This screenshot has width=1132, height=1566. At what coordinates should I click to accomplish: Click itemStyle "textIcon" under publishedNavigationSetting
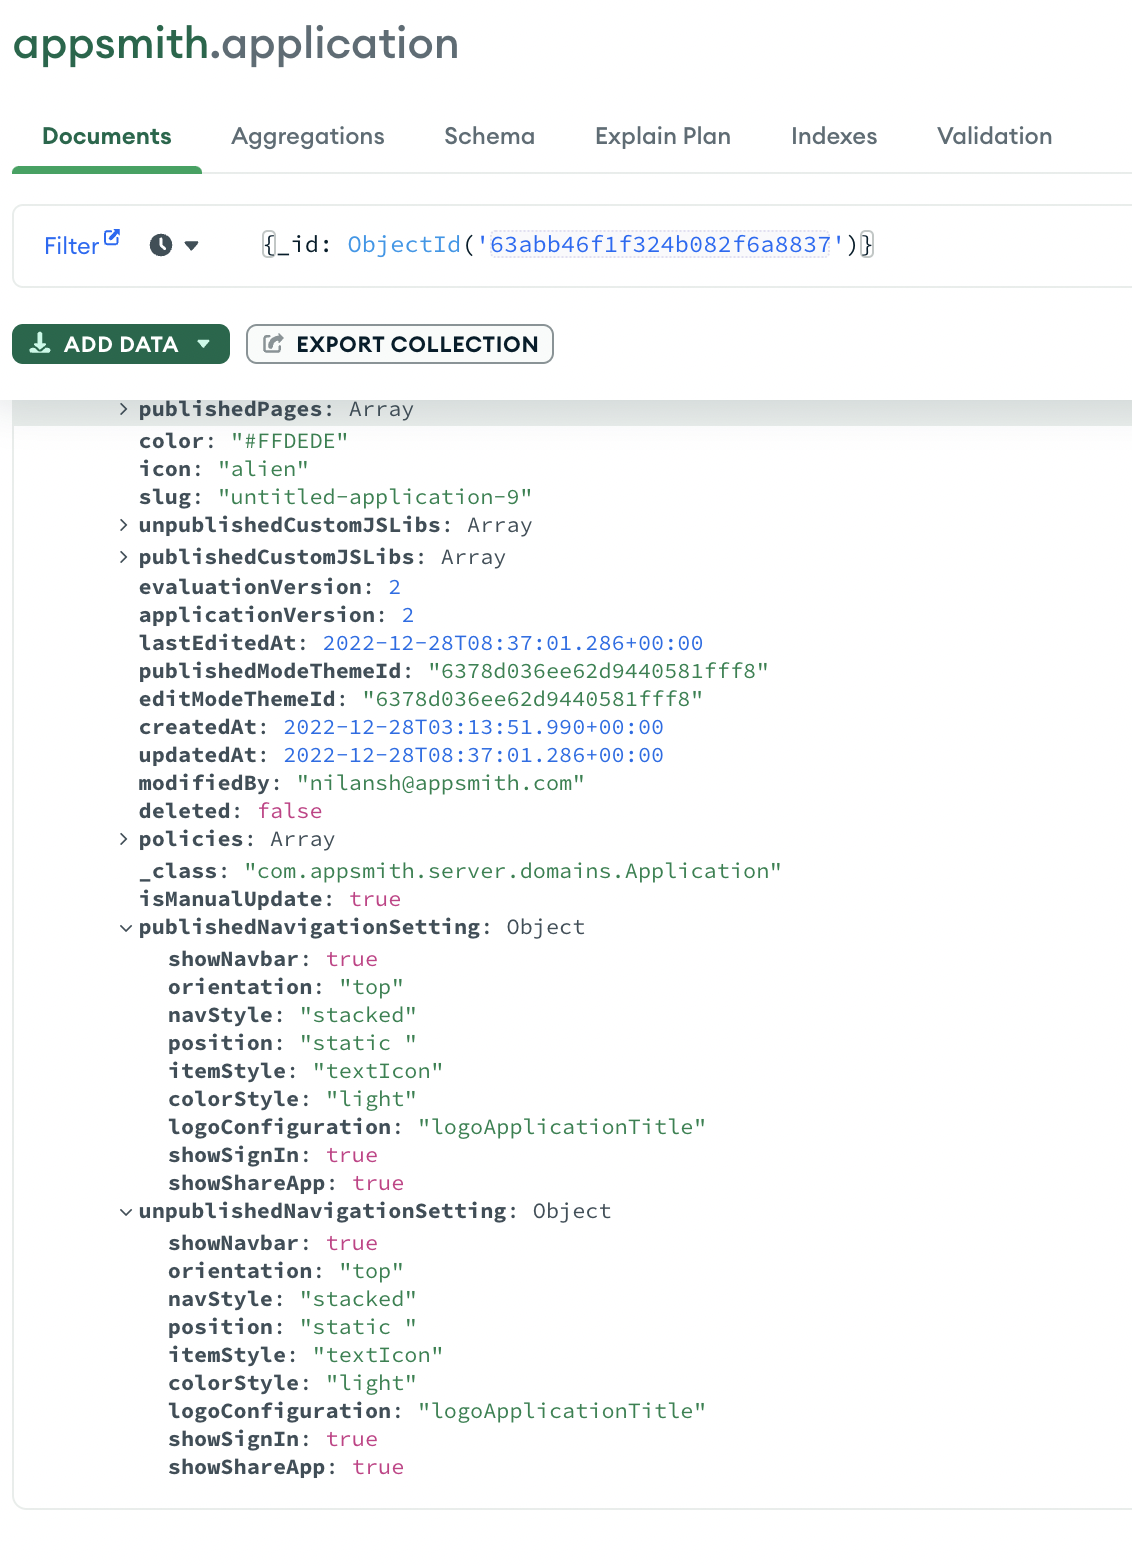pyautogui.click(x=378, y=1071)
